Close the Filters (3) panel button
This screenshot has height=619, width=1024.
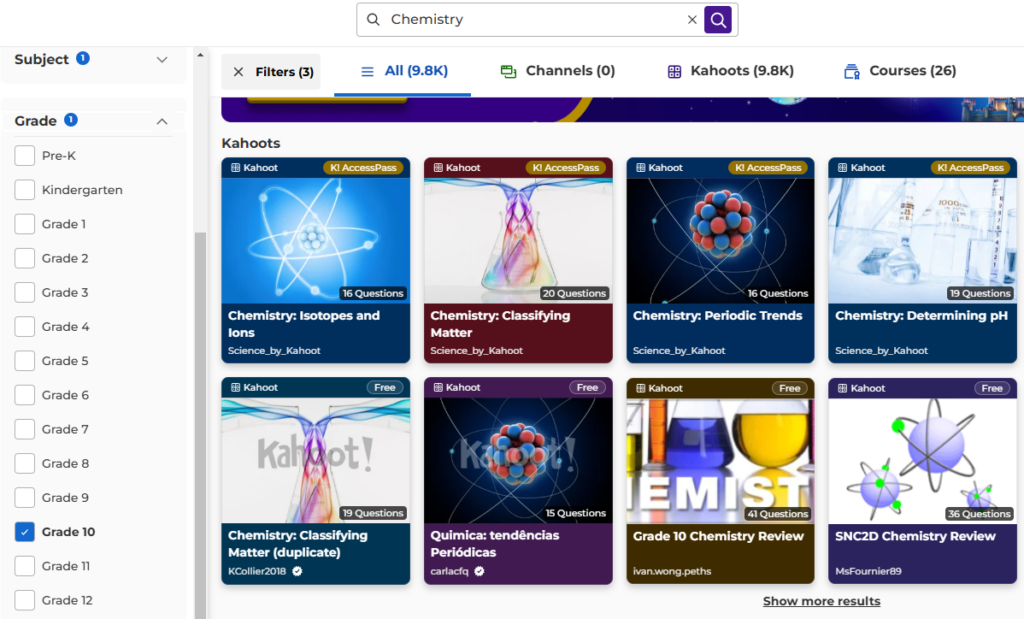pyautogui.click(x=271, y=72)
